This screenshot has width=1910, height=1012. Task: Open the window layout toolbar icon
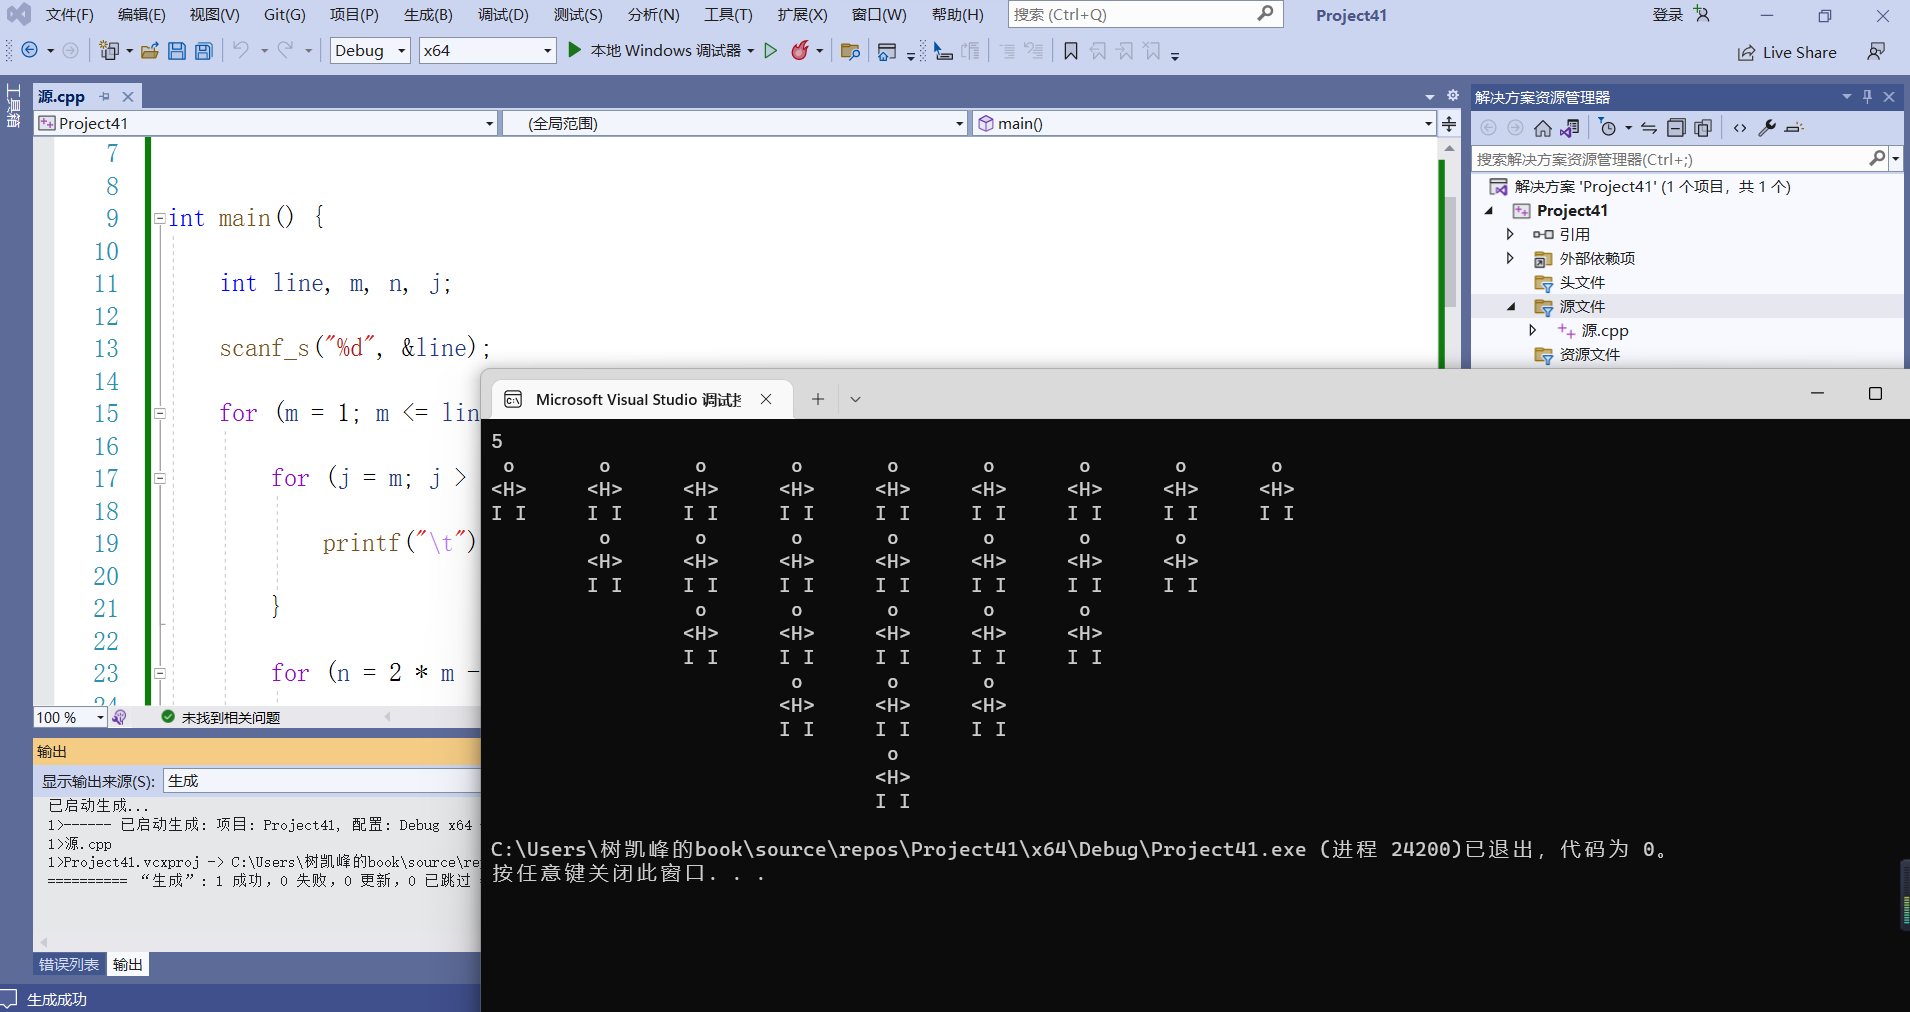point(887,51)
